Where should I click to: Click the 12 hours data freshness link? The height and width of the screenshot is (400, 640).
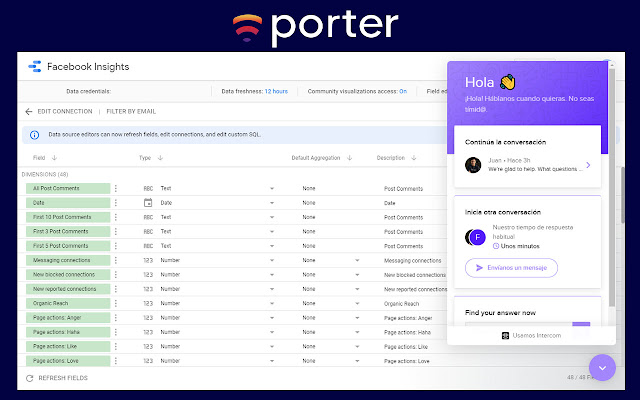276,91
